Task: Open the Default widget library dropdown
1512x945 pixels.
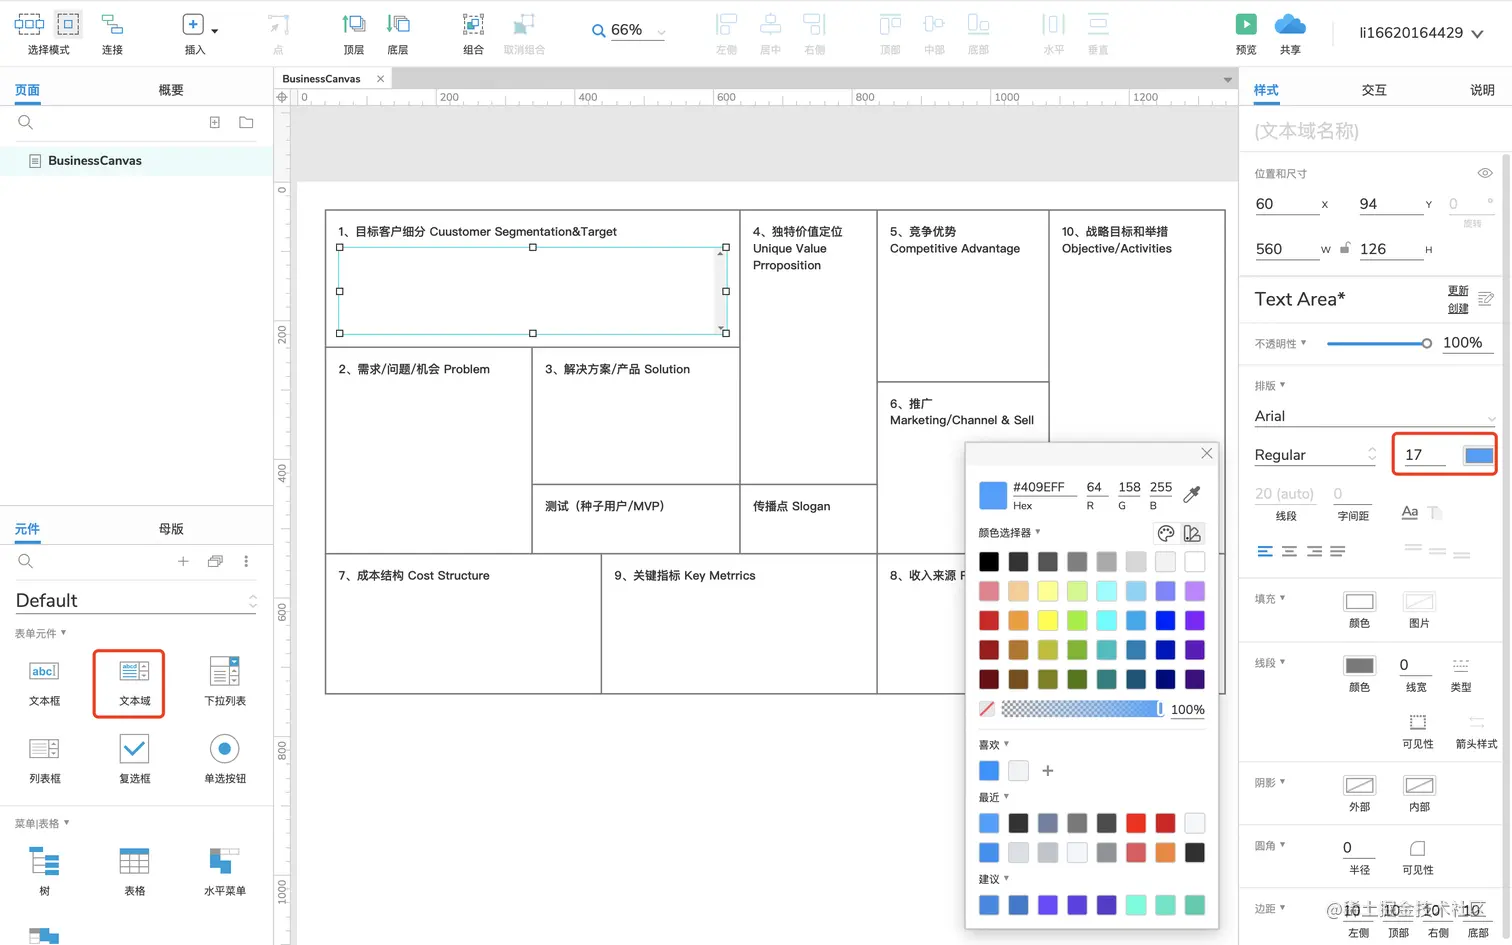Action: [252, 601]
